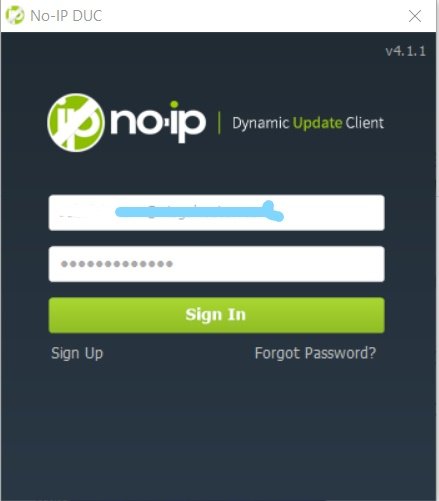Click the green vertical divider beside the logo
Viewport: 439px width, 501px height.
tap(219, 123)
